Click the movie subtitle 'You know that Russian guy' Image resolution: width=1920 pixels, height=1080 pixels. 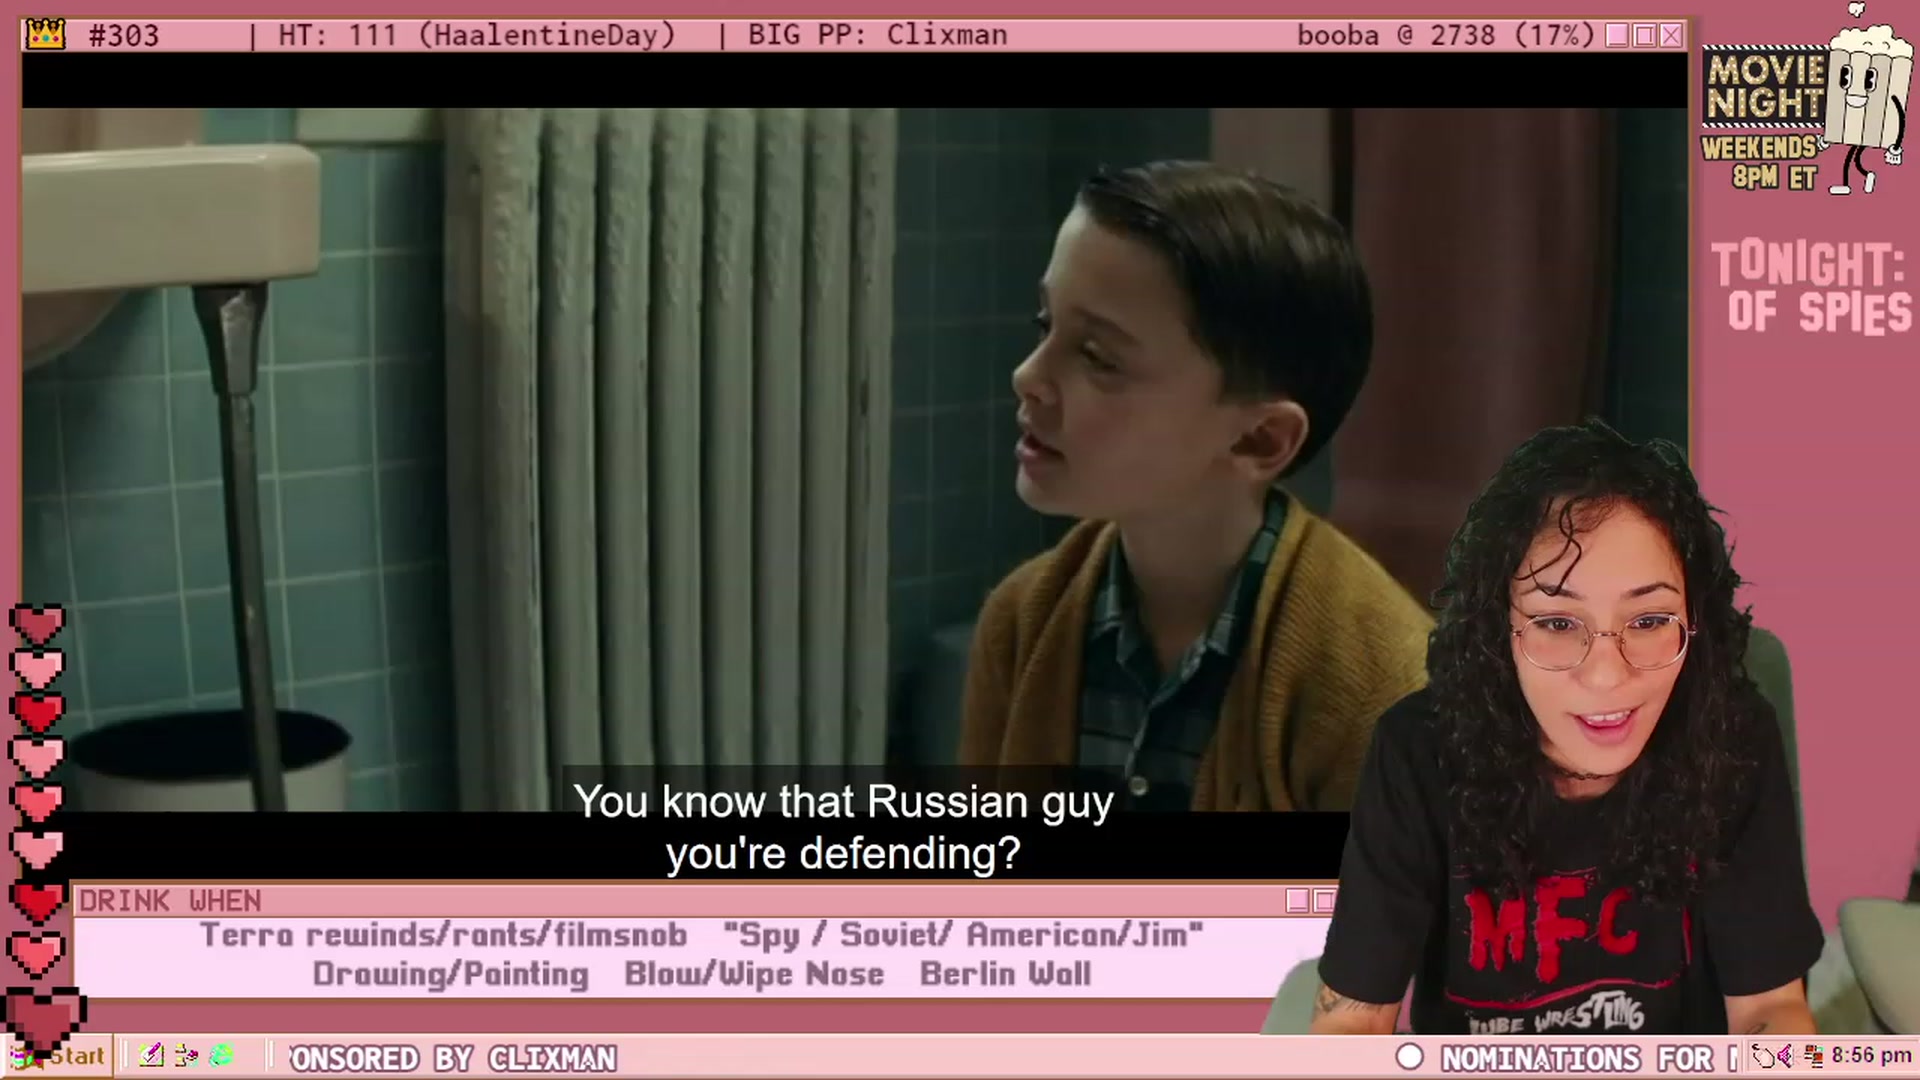pos(843,801)
